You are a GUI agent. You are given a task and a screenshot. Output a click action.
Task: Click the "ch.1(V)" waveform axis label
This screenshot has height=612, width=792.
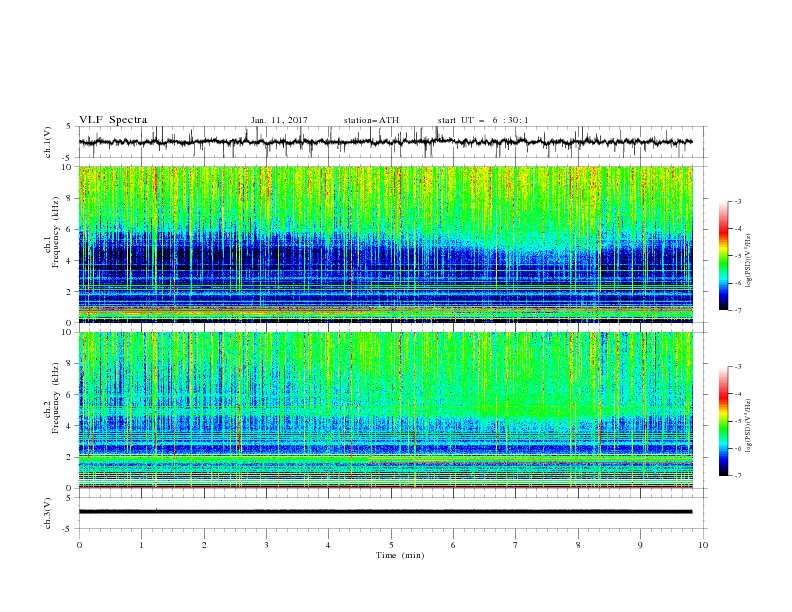(x=48, y=142)
